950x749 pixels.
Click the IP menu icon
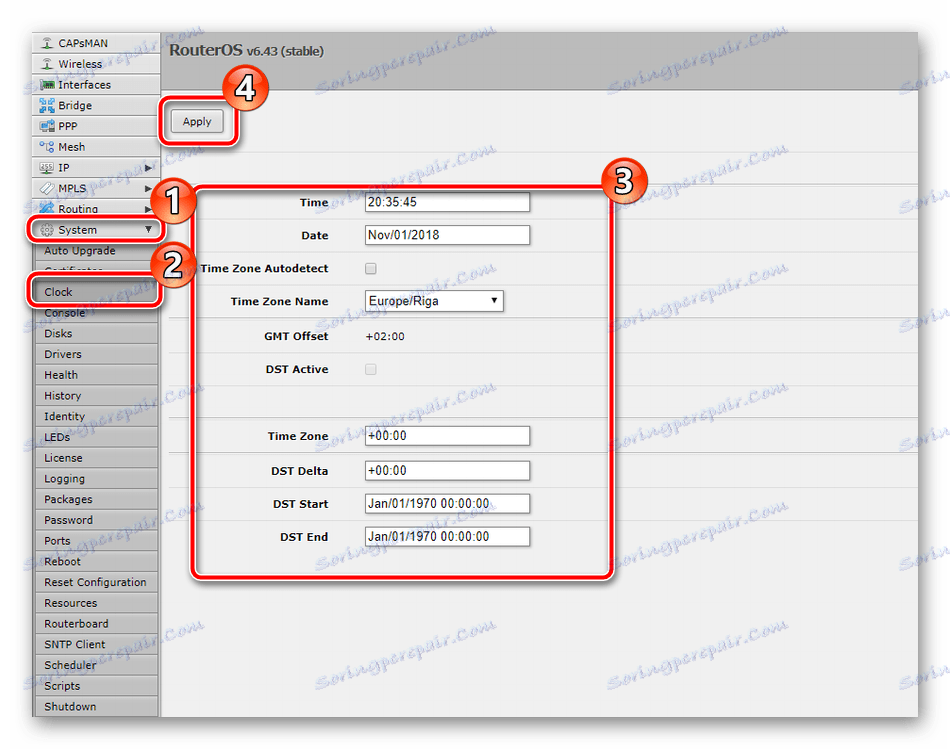pos(47,167)
